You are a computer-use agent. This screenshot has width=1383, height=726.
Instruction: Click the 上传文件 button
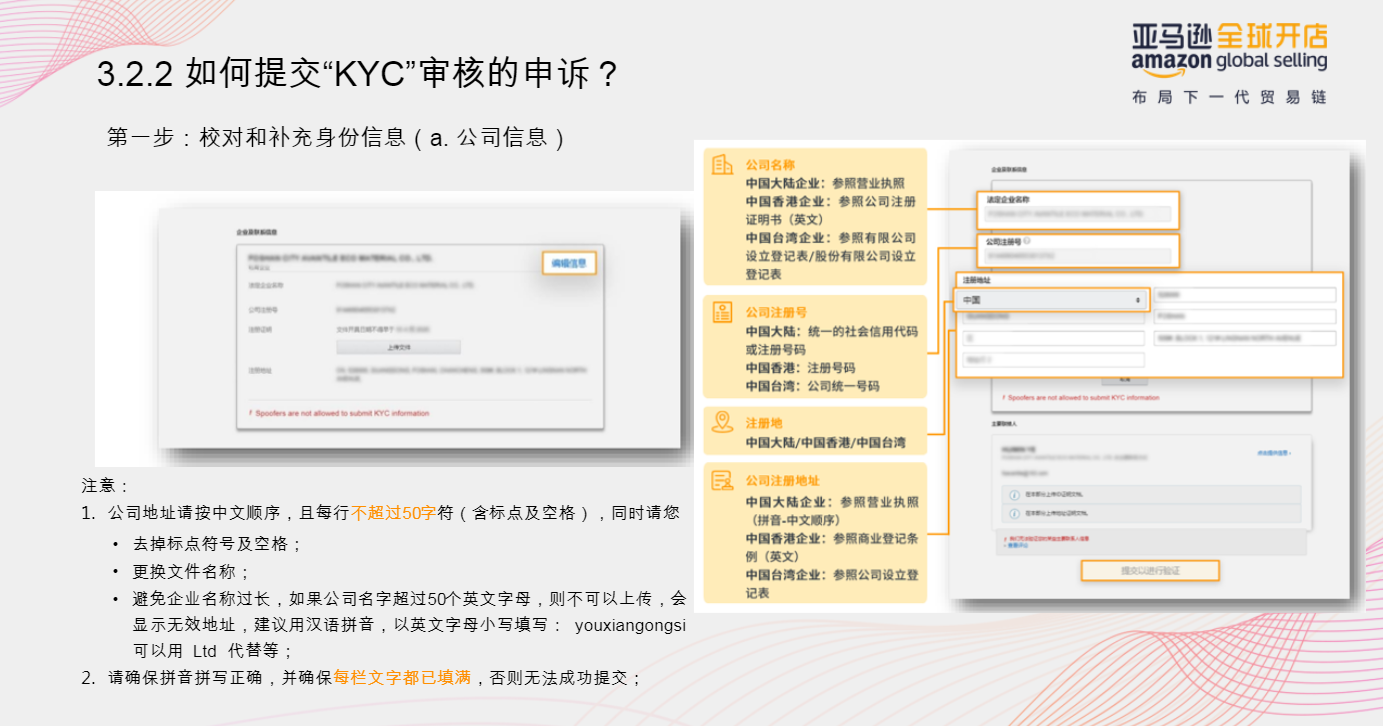click(400, 346)
